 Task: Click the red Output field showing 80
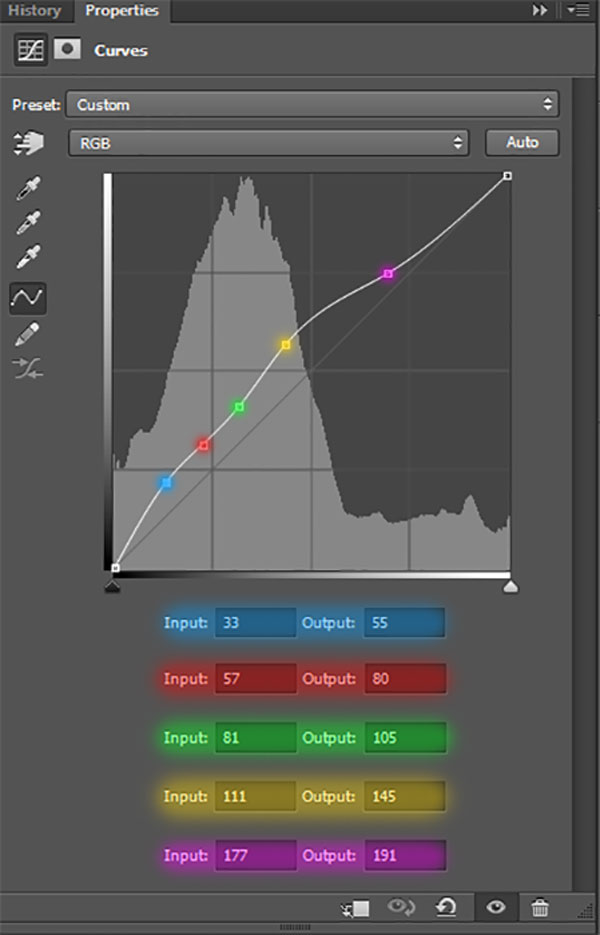tap(405, 679)
